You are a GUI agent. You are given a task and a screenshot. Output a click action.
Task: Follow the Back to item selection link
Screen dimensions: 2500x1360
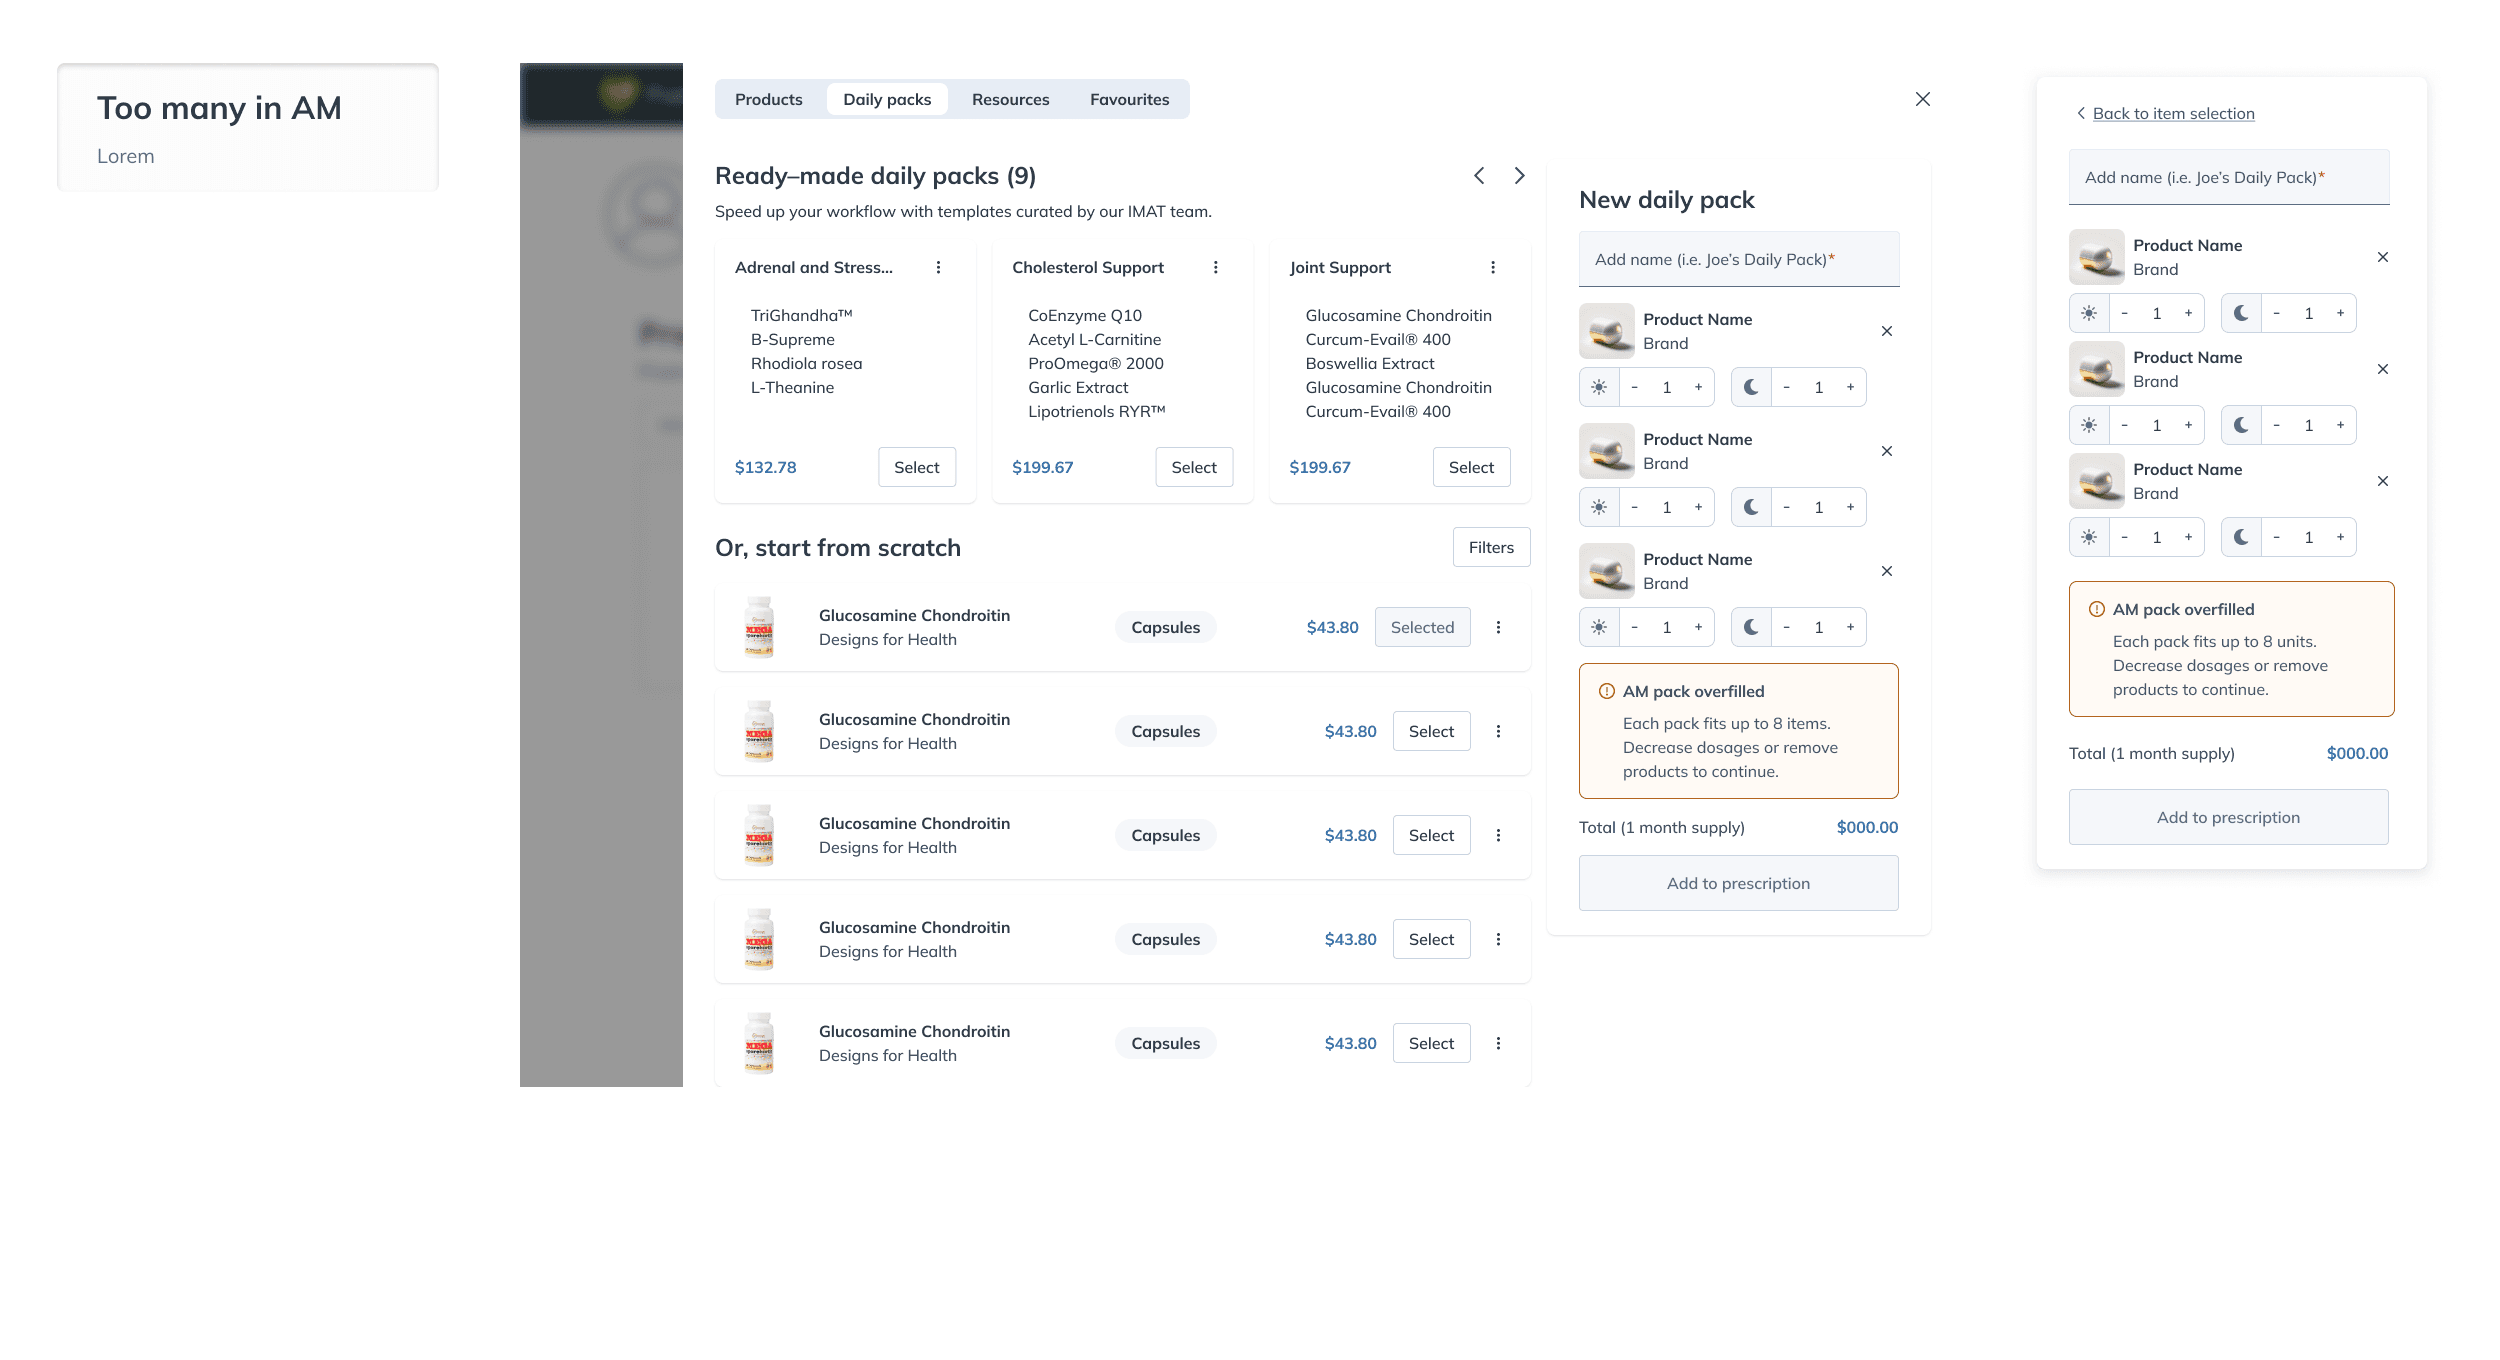point(2173,113)
